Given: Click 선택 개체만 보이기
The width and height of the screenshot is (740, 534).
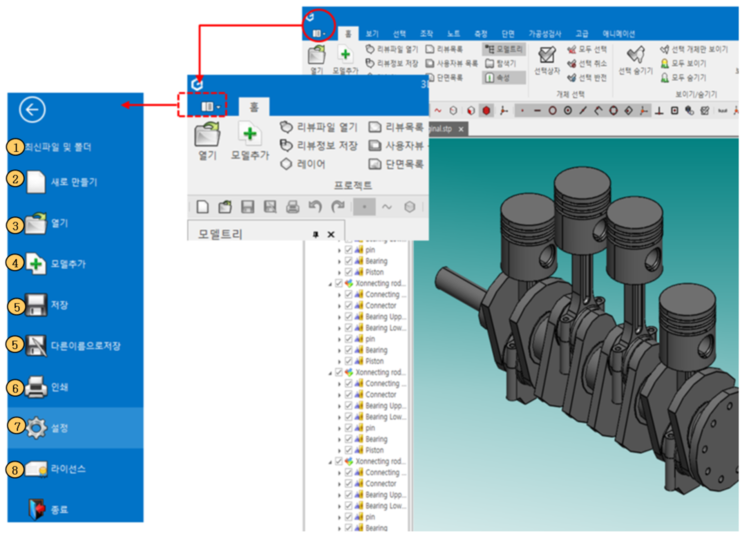Looking at the screenshot, I should tap(694, 49).
